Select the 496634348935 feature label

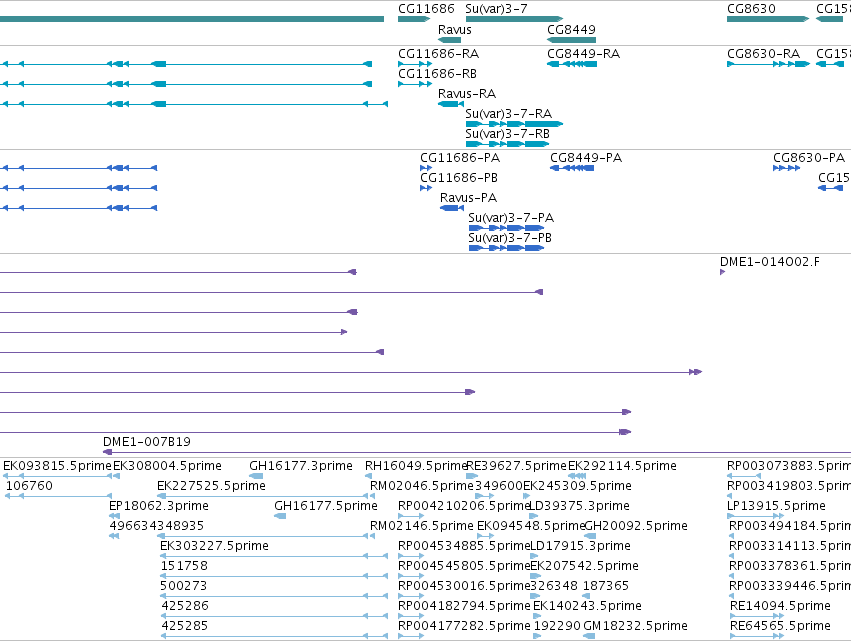pyautogui.click(x=157, y=526)
